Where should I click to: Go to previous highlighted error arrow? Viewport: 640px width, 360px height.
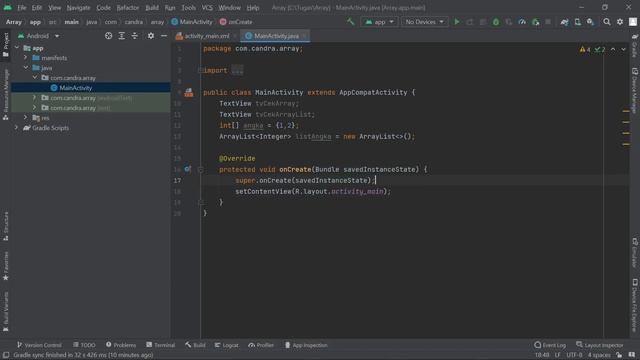(613, 49)
